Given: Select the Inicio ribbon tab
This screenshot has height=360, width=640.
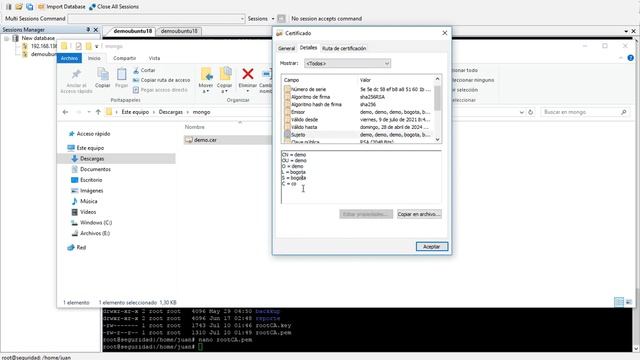Looking at the screenshot, I should click(x=94, y=58).
